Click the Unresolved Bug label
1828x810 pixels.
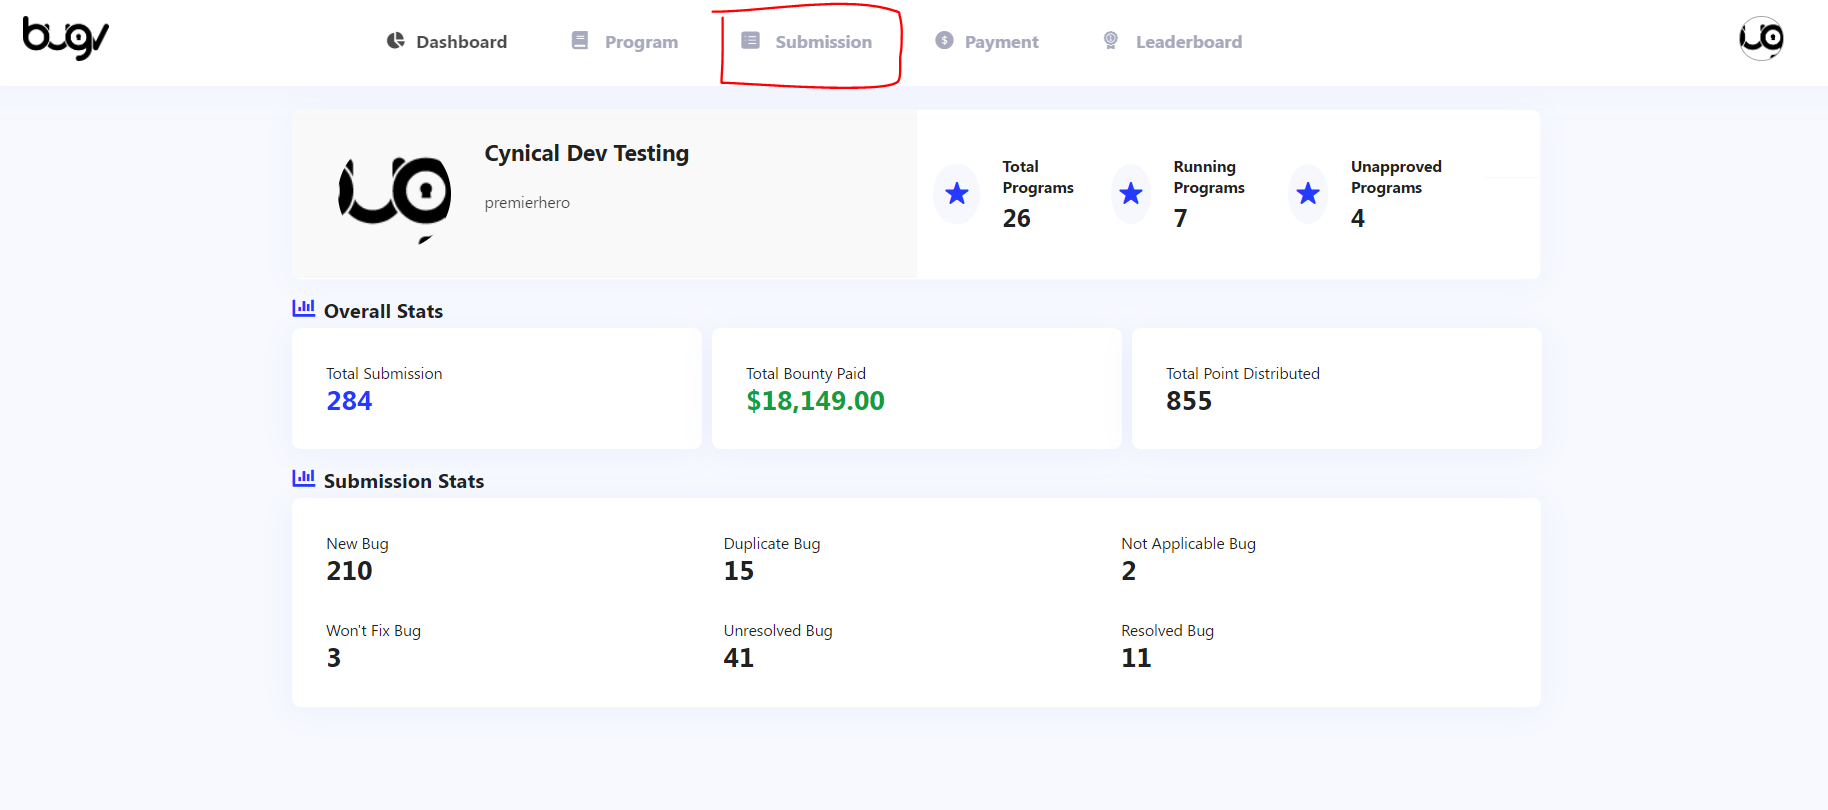click(778, 631)
